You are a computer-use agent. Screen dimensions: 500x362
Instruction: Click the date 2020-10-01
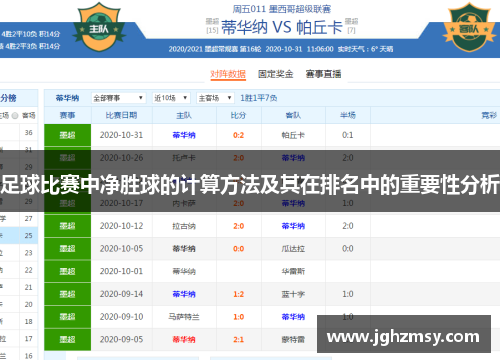121,271
